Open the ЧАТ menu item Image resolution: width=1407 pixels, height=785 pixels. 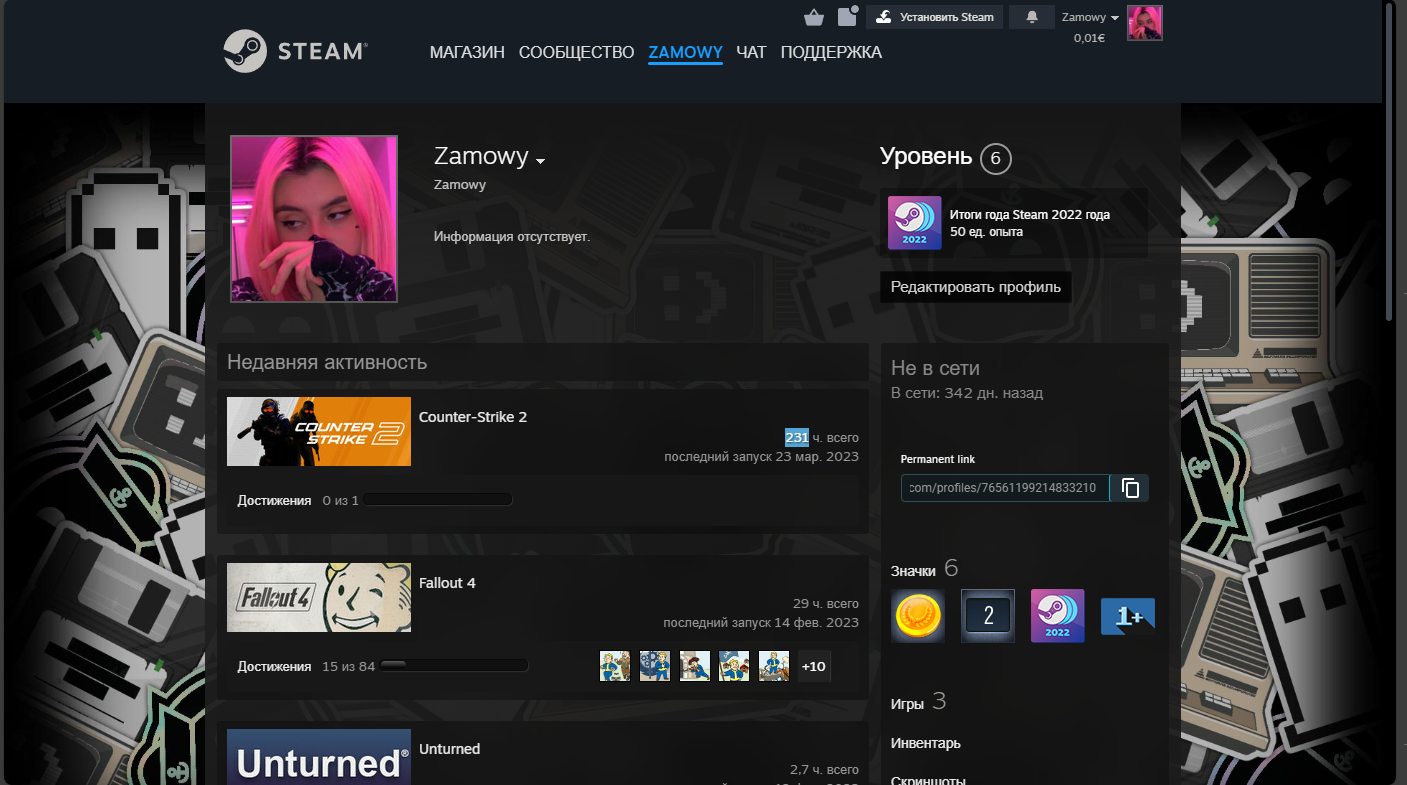(751, 52)
